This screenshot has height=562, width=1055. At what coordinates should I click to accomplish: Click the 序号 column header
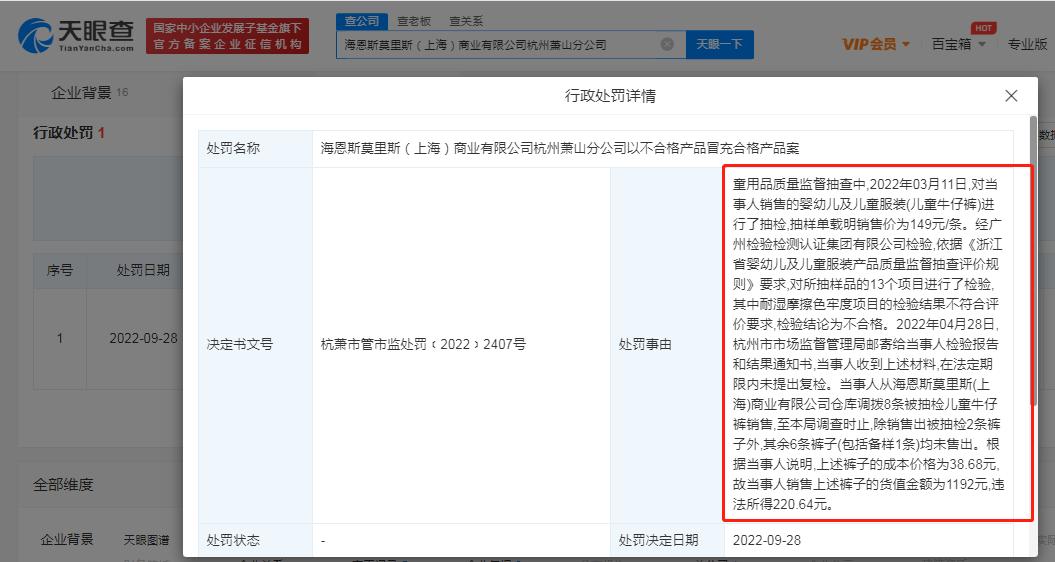coord(59,271)
